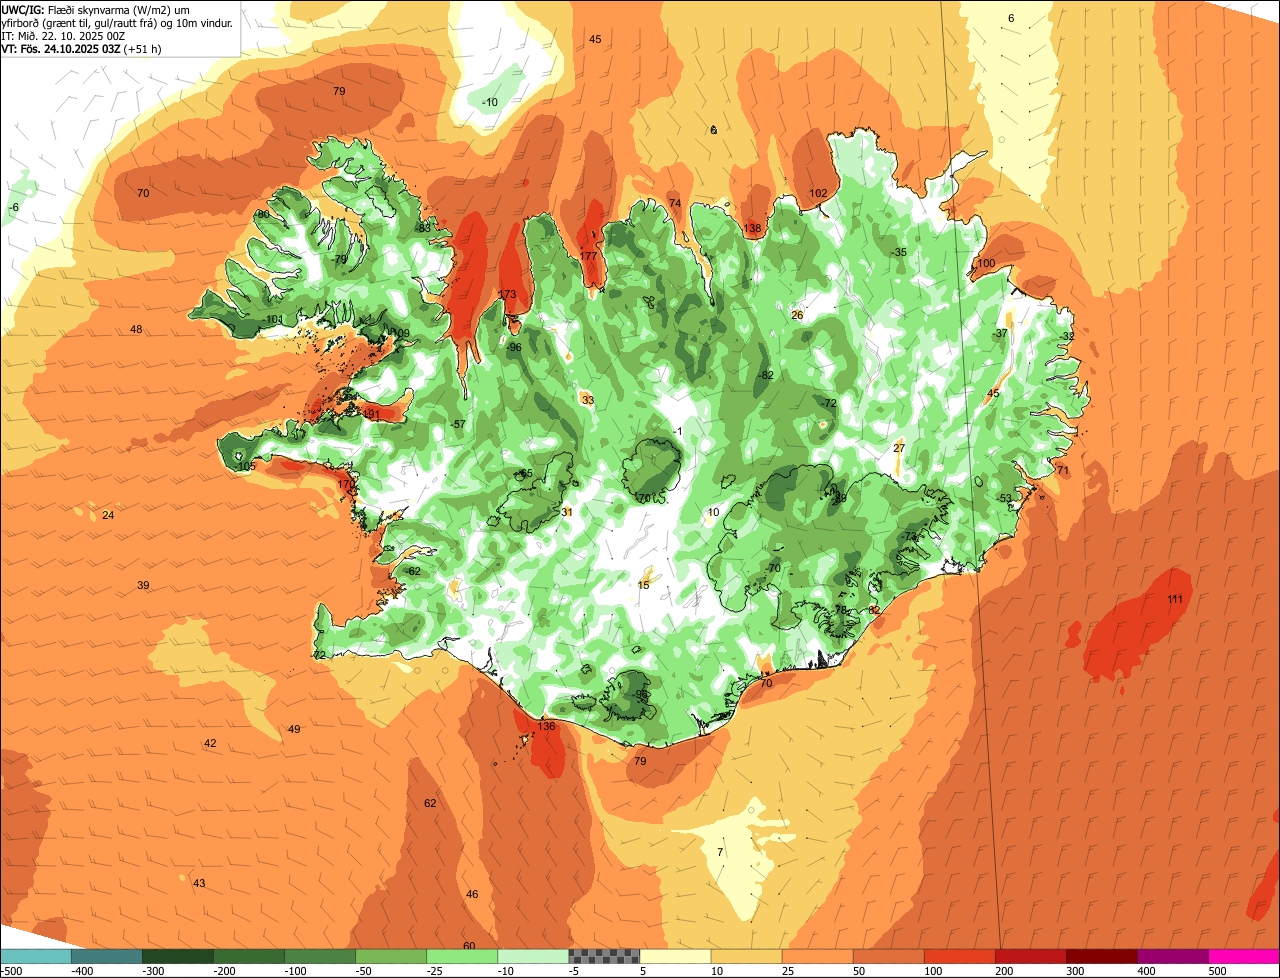Image resolution: width=1280 pixels, height=978 pixels.
Task: Click the map value "43" southwest offshore
Action: pyautogui.click(x=199, y=883)
